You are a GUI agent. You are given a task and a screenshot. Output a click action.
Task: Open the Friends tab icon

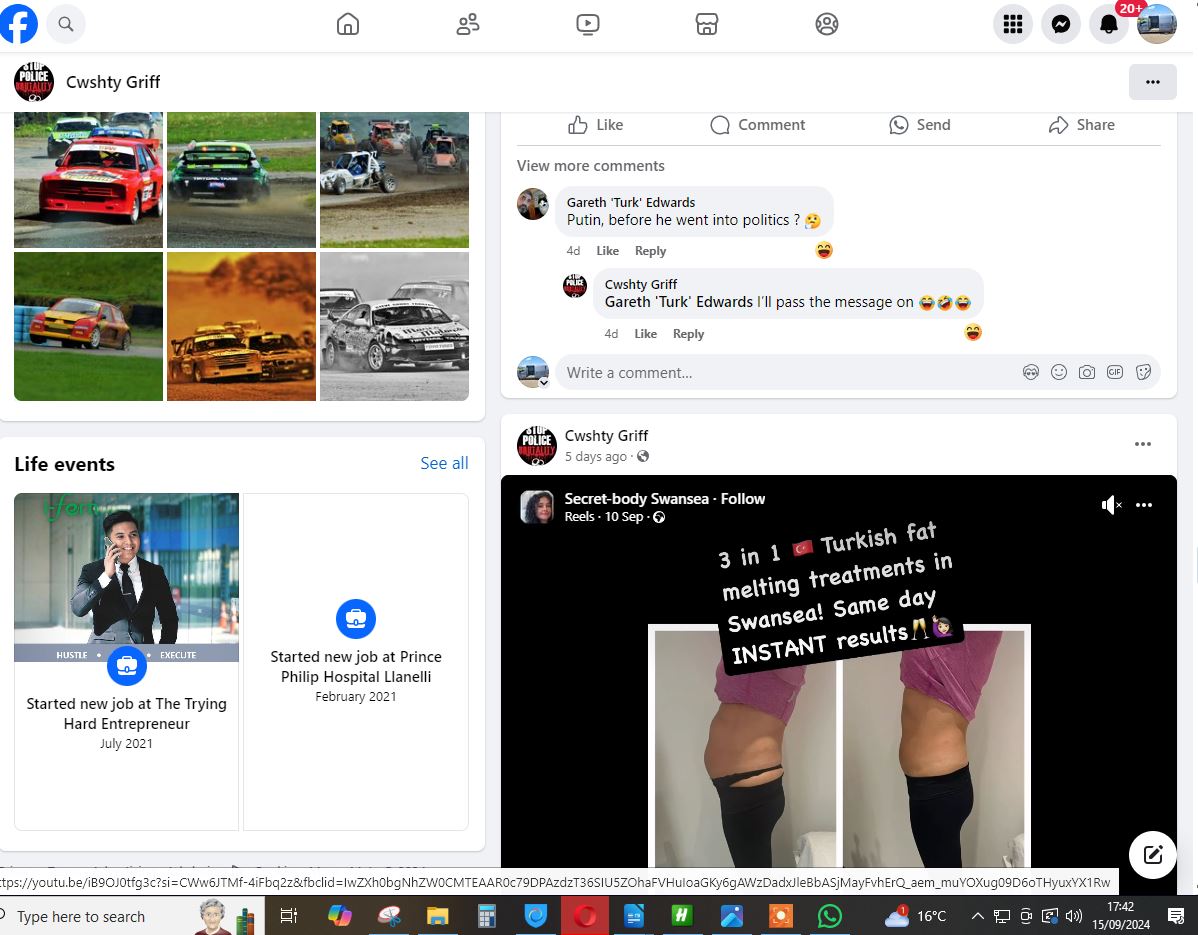[x=468, y=25]
